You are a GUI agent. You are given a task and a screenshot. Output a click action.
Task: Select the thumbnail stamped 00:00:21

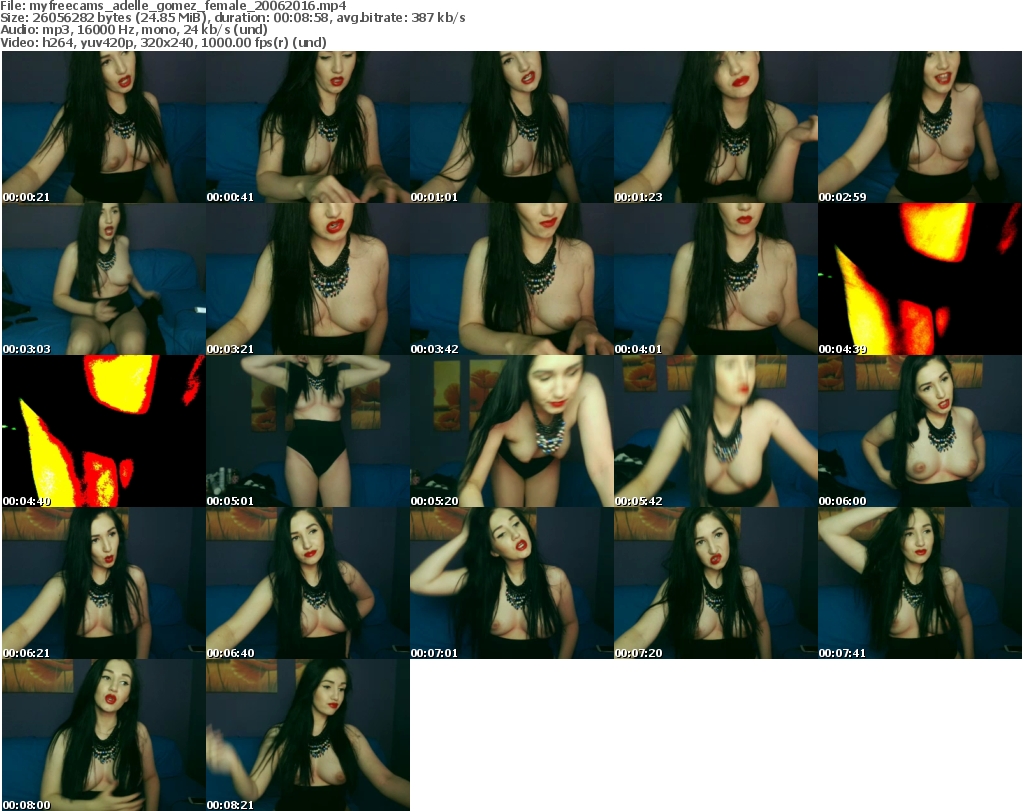click(104, 127)
